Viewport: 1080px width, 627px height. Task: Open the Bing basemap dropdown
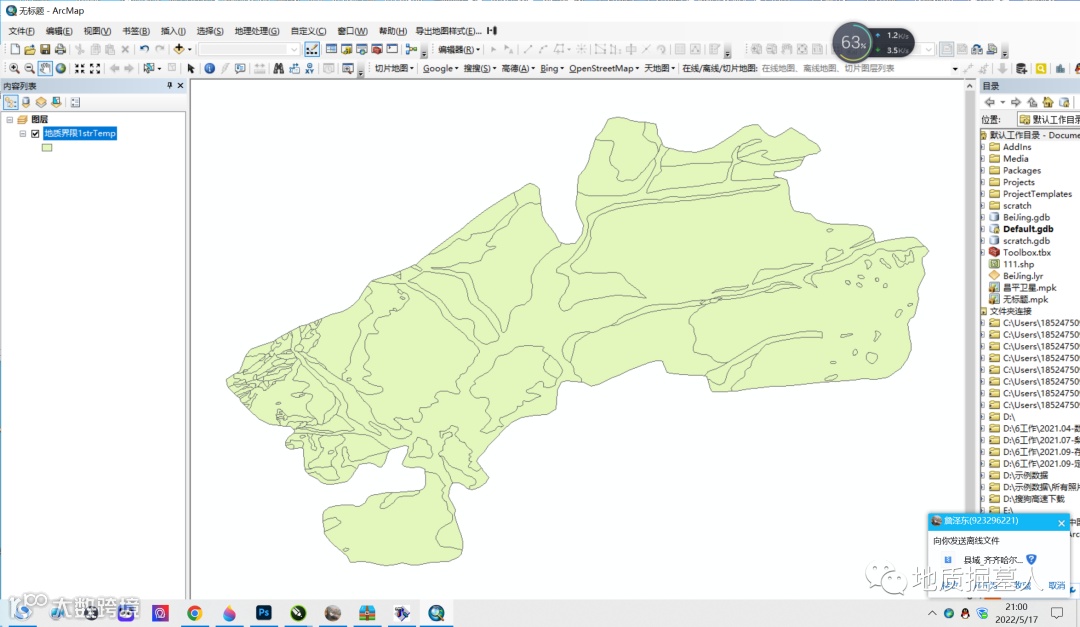tap(552, 68)
